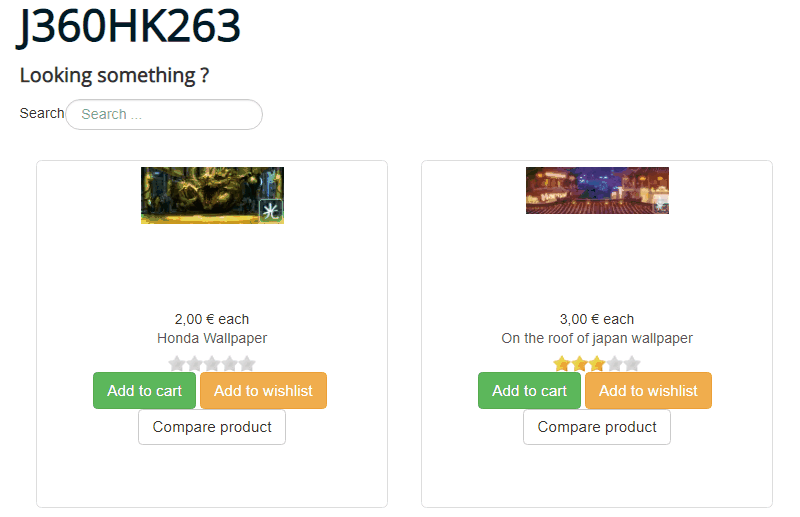Select first star on Japan wallpaper rating
Viewport: 800px width, 517px height.
click(562, 363)
